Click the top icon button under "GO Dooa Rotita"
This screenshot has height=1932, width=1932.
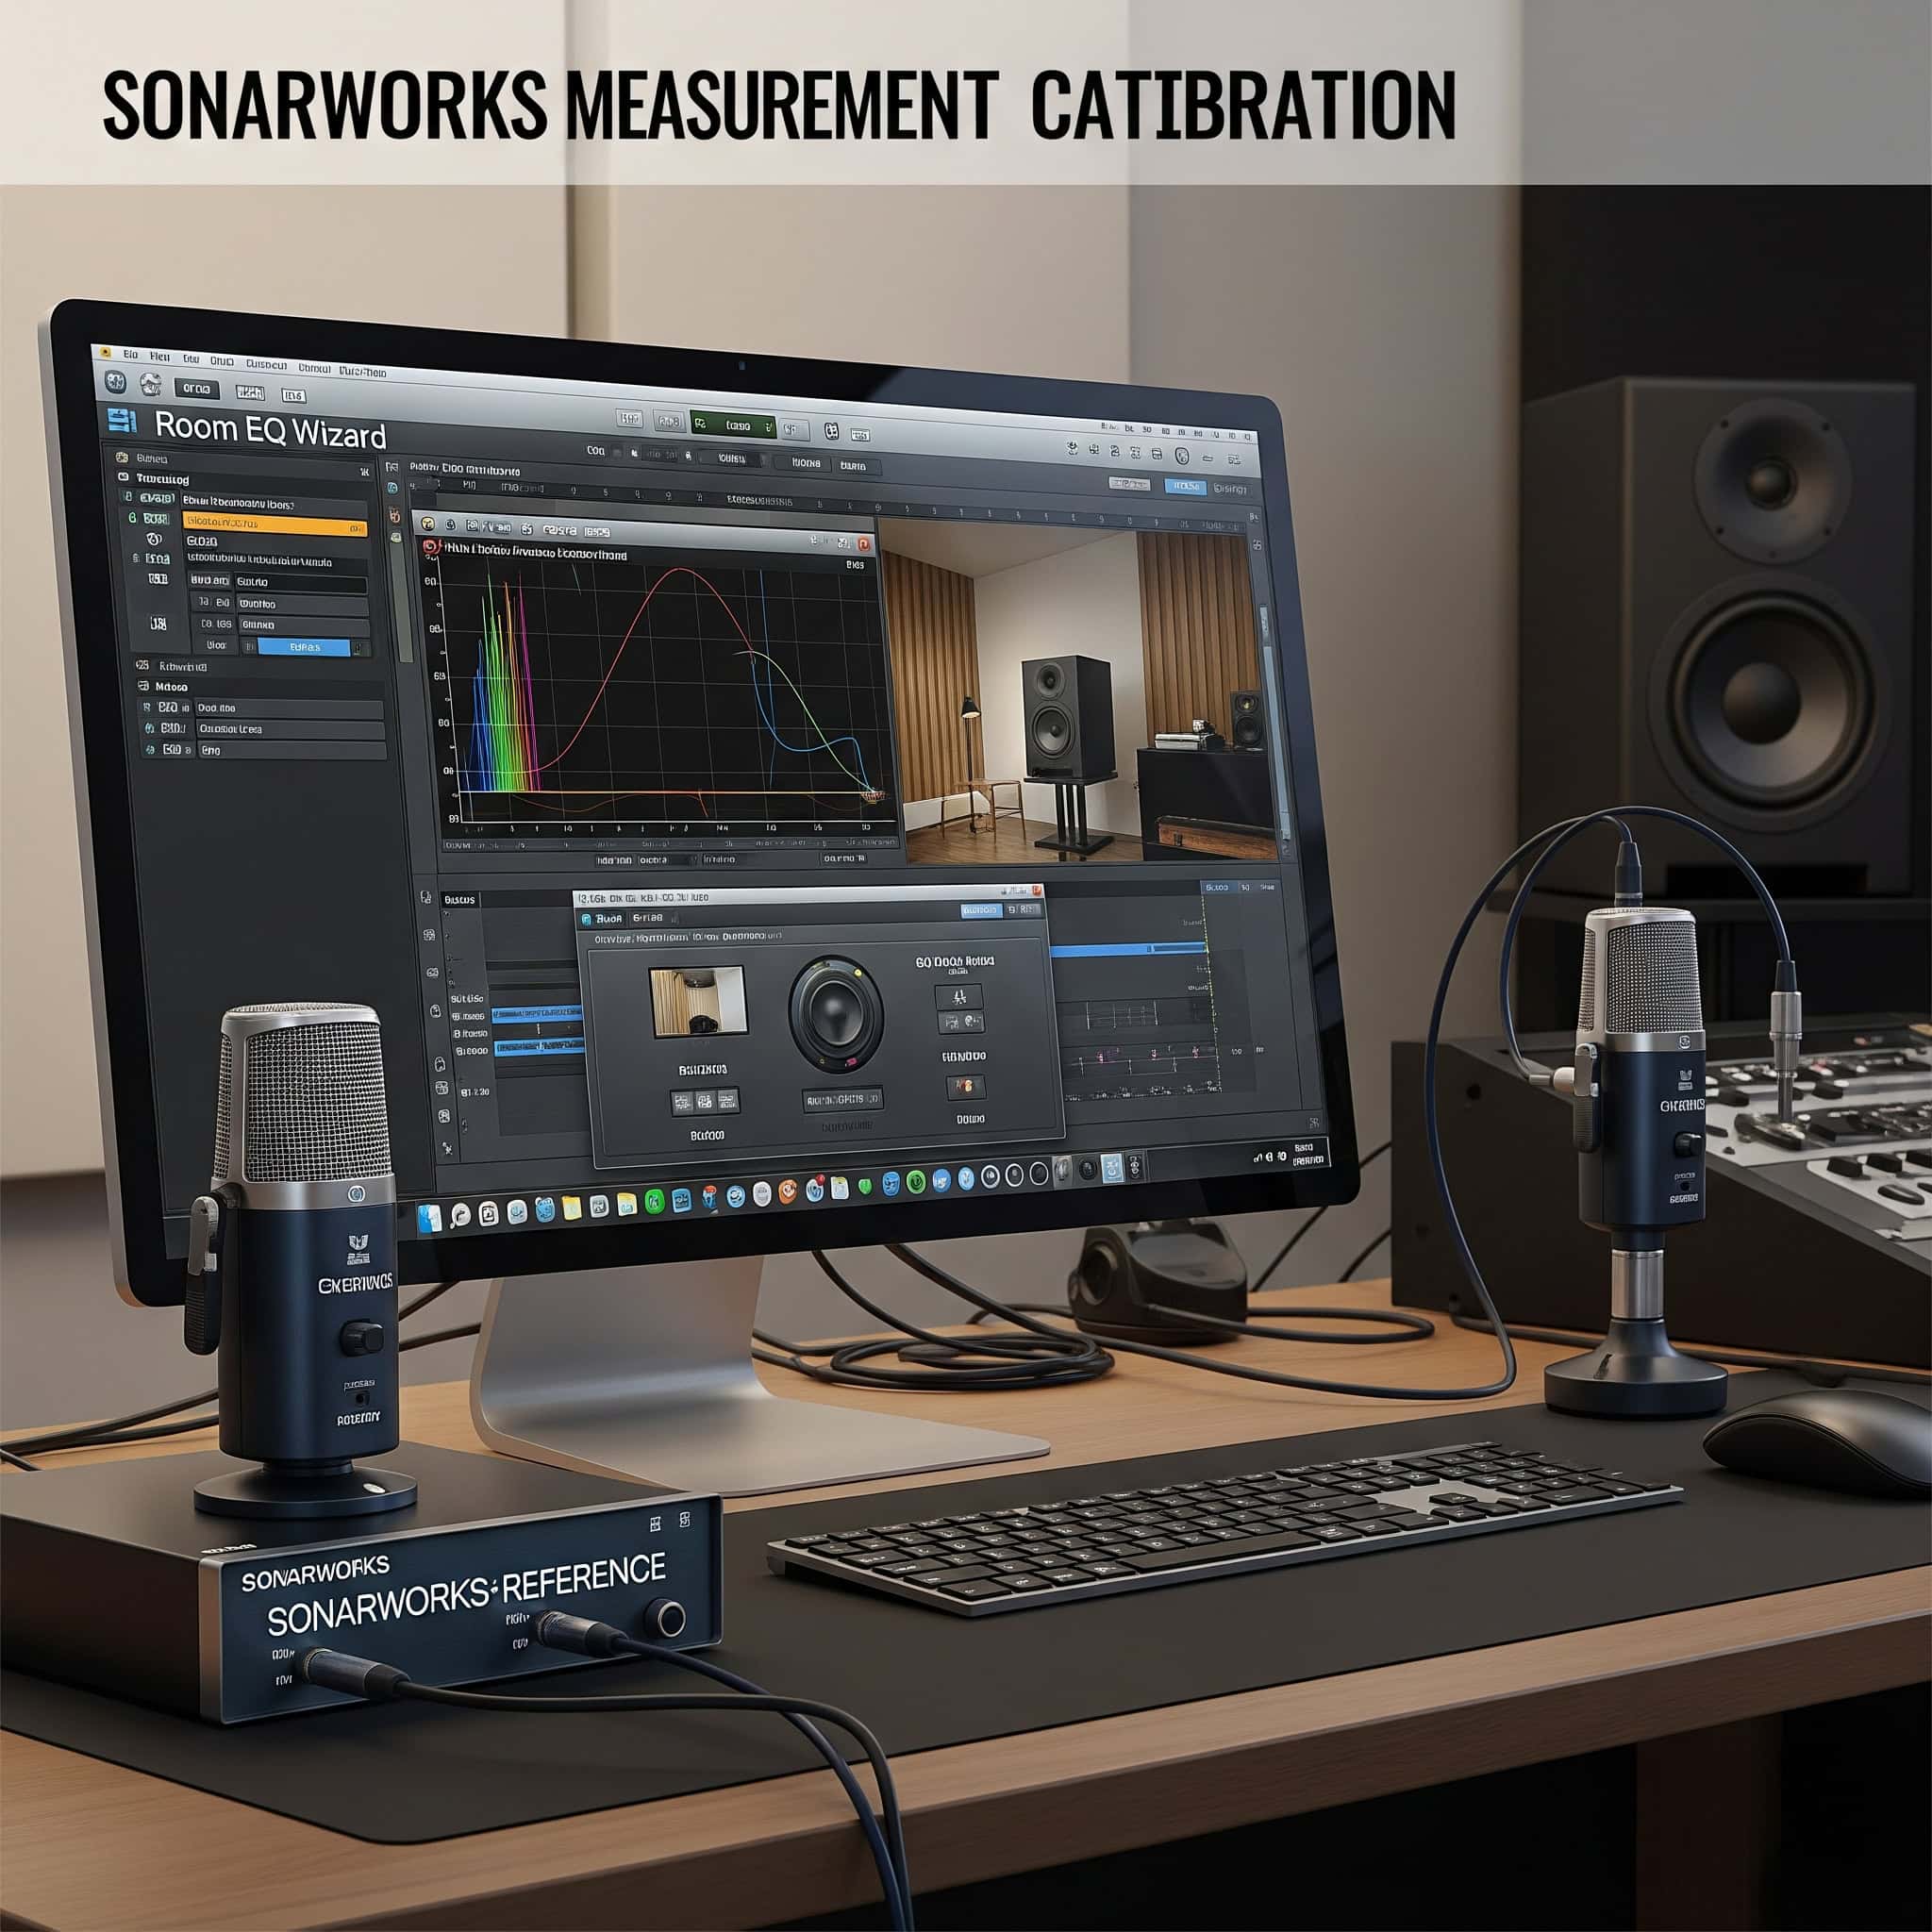click(959, 997)
